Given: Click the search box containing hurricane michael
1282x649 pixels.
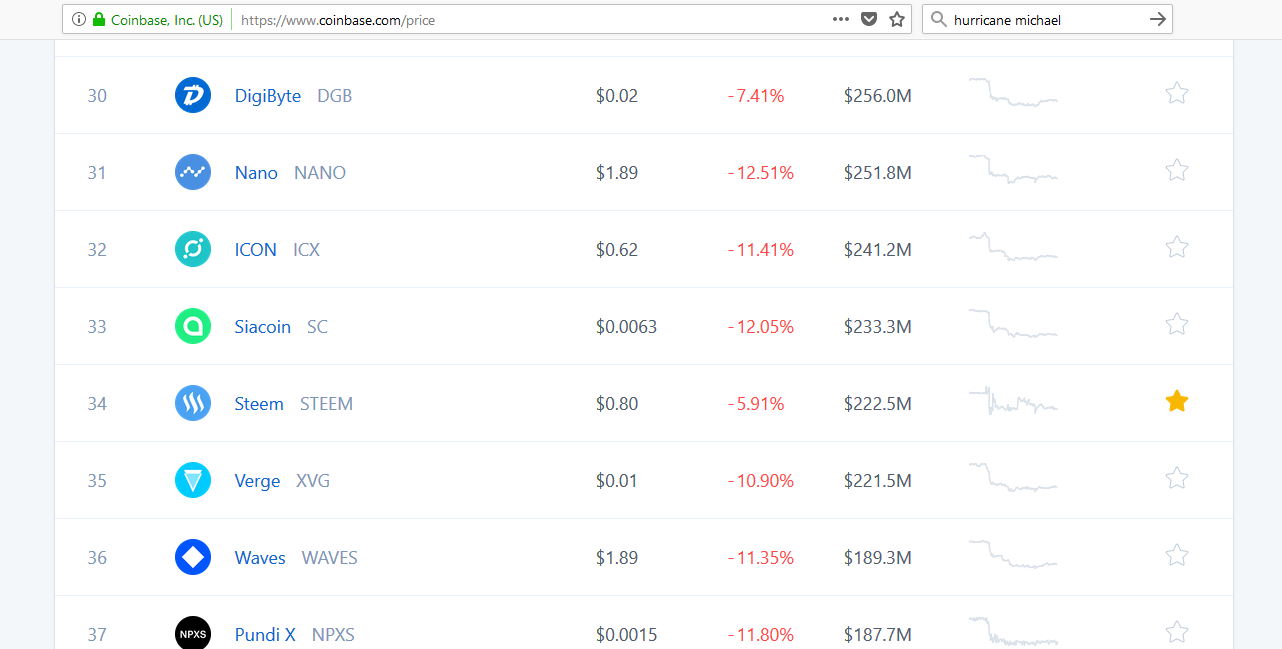Looking at the screenshot, I should [x=1045, y=19].
